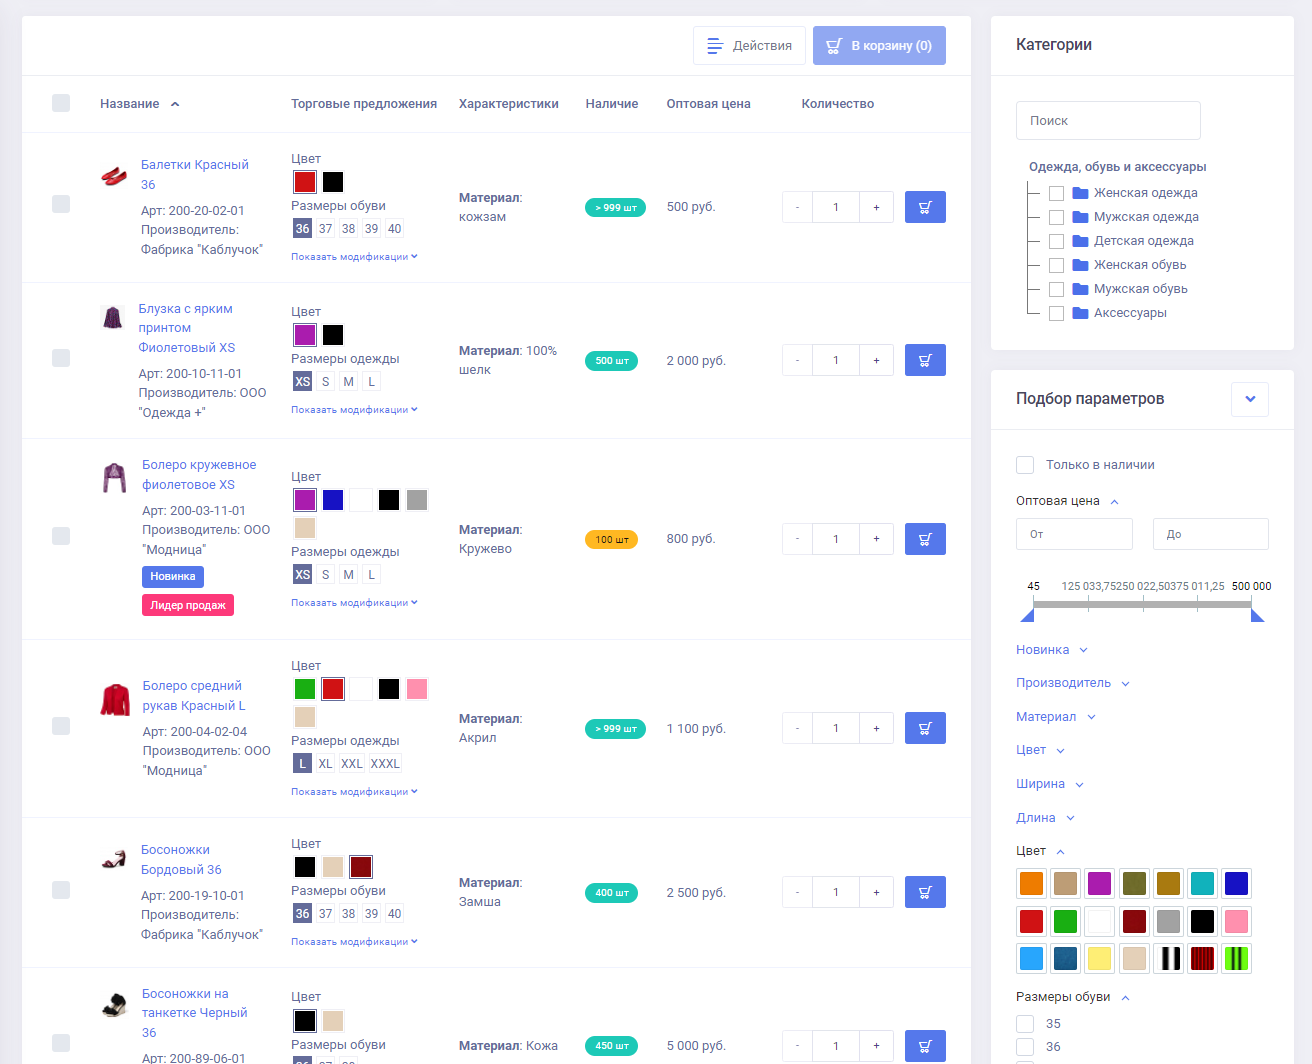This screenshot has width=1312, height=1064.
Task: Click the Женская одежда folder icon
Action: coord(1080,193)
